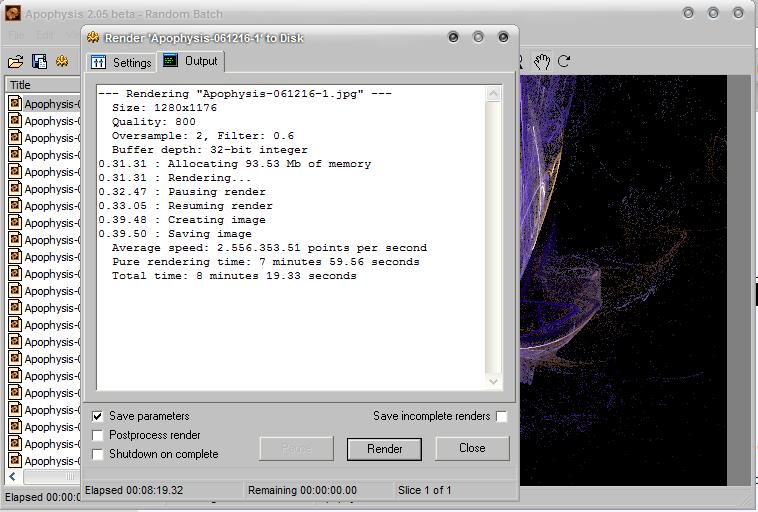Click the output log scroll up arrow

(494, 93)
